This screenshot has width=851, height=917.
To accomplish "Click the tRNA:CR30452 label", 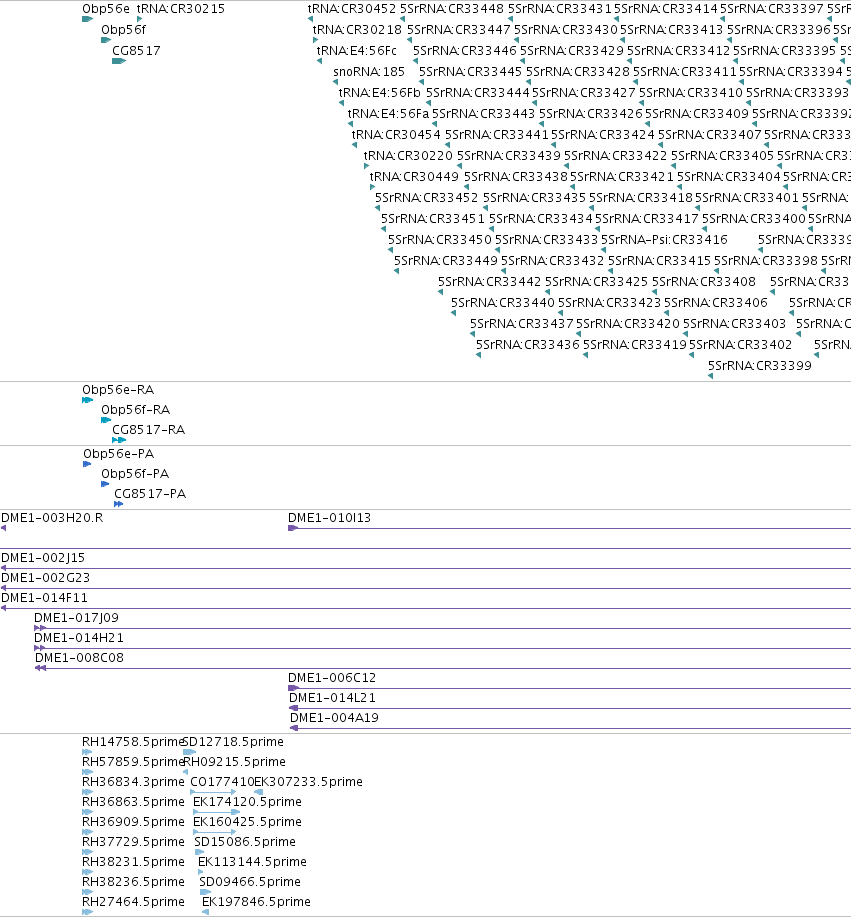I will coord(352,9).
